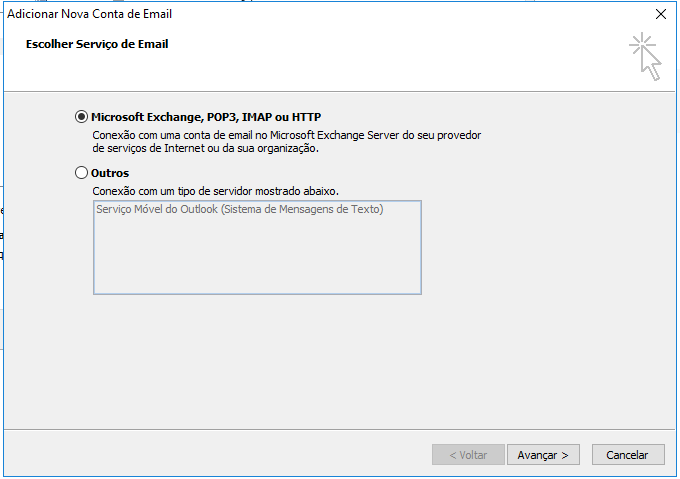This screenshot has width=680, height=479.
Task: Click the cursor wizard icon in header
Action: [645, 57]
